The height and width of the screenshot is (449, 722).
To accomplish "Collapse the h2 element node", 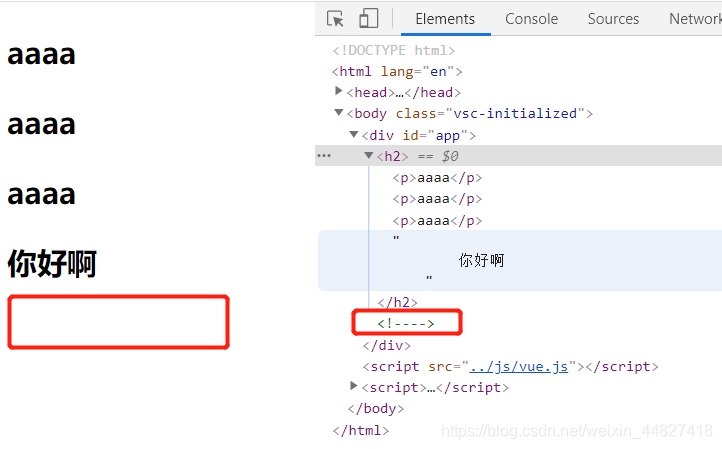I will (368, 156).
